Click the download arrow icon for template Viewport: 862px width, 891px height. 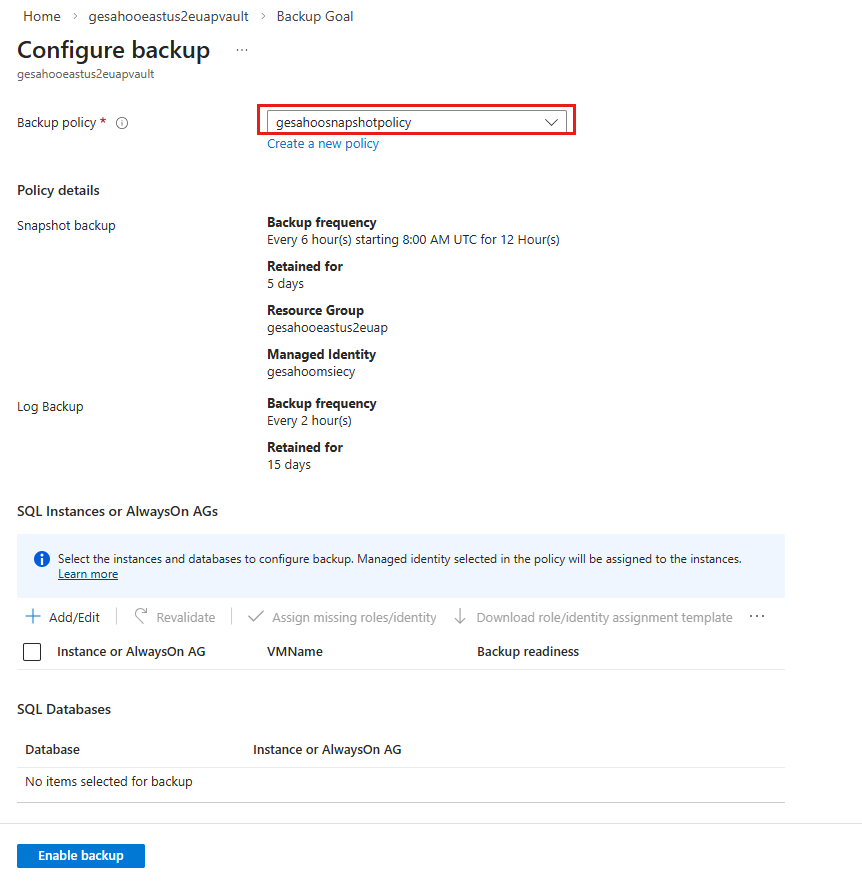click(460, 617)
